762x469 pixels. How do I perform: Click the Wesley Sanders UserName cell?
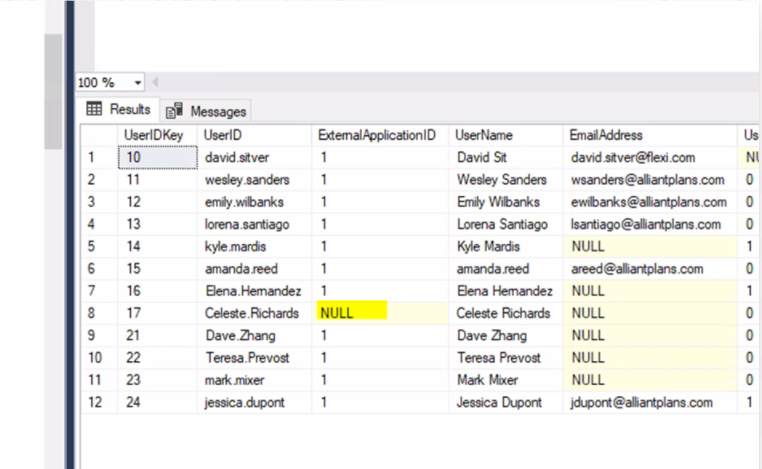(506, 180)
